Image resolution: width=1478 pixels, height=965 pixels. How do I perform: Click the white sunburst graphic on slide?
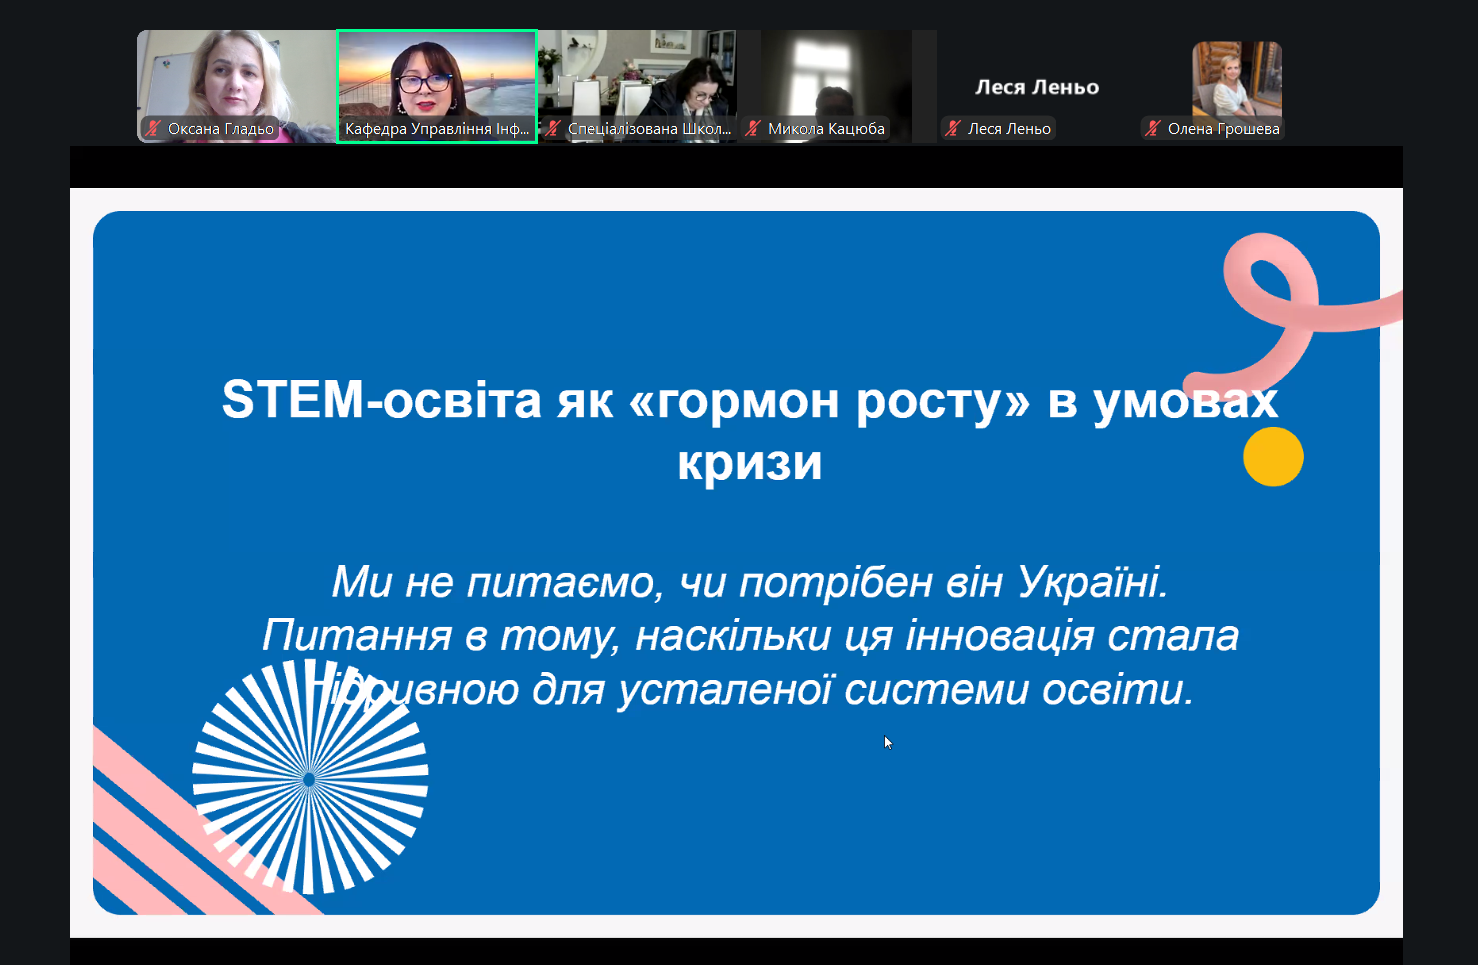(310, 777)
